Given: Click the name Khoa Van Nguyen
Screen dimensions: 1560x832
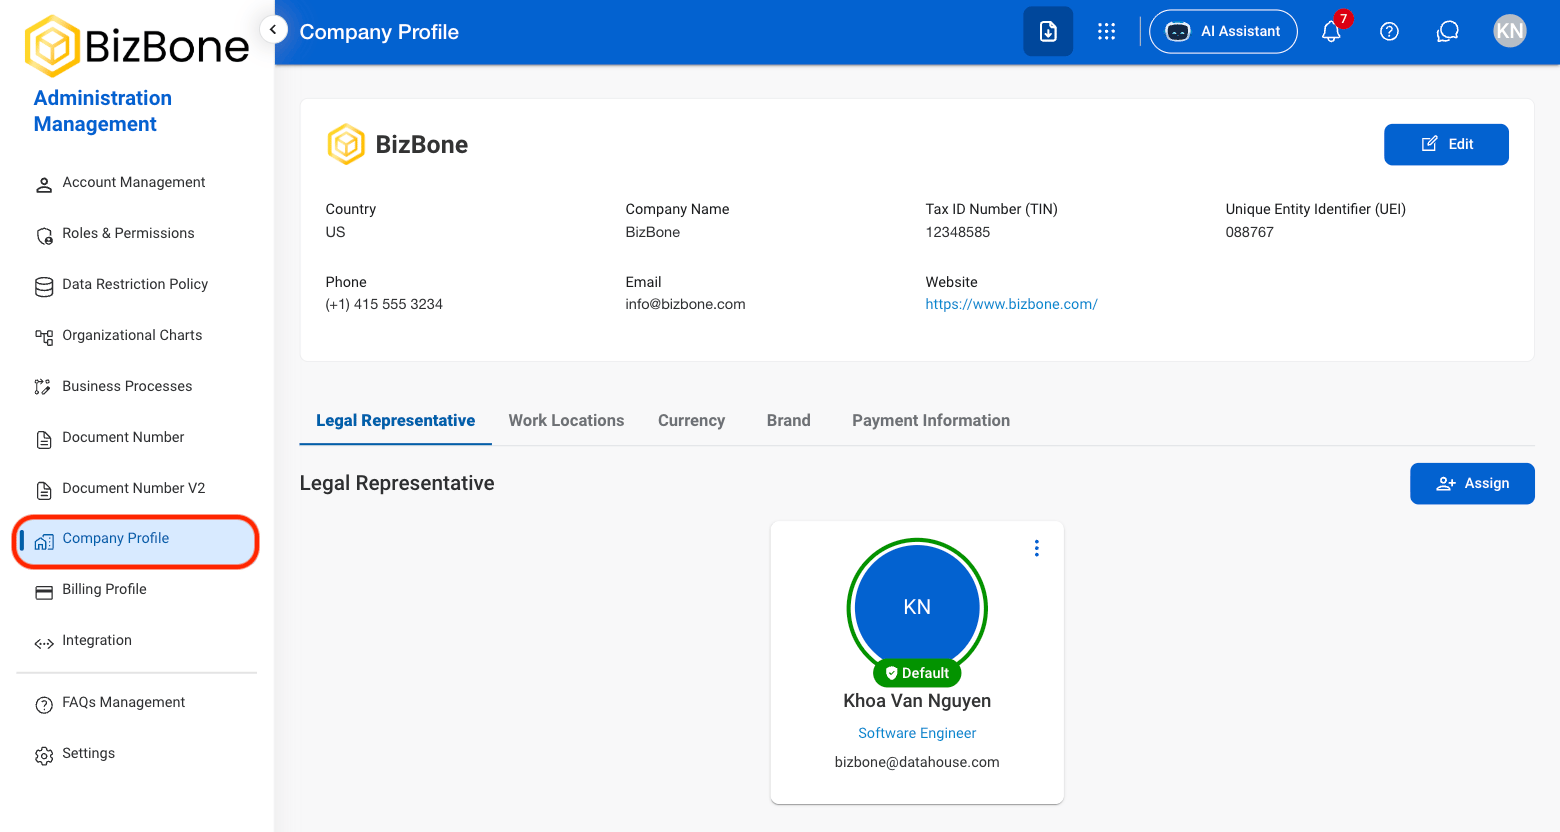Looking at the screenshot, I should point(917,701).
